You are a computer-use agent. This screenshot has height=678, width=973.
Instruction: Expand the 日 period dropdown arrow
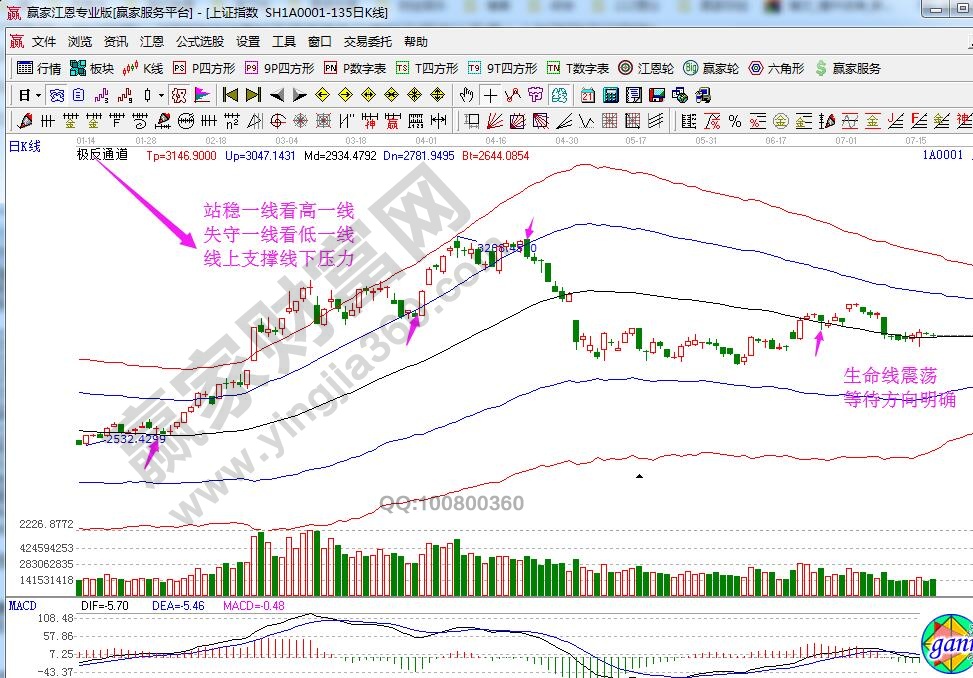pos(38,96)
